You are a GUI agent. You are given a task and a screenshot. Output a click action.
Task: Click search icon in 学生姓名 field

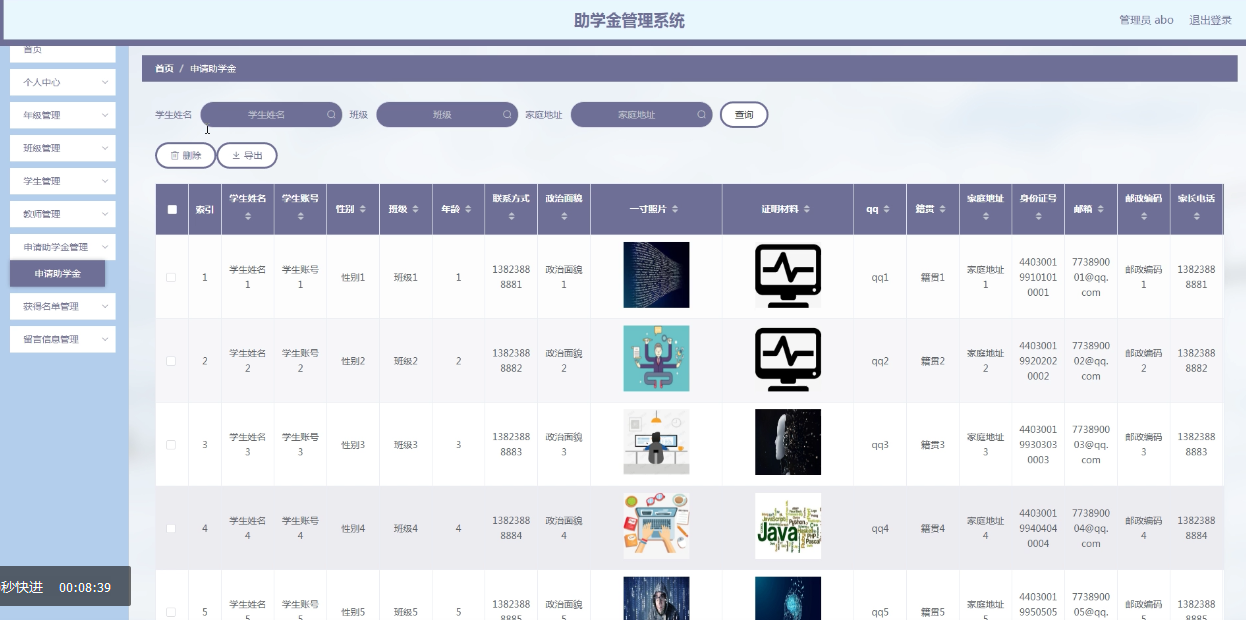[331, 115]
